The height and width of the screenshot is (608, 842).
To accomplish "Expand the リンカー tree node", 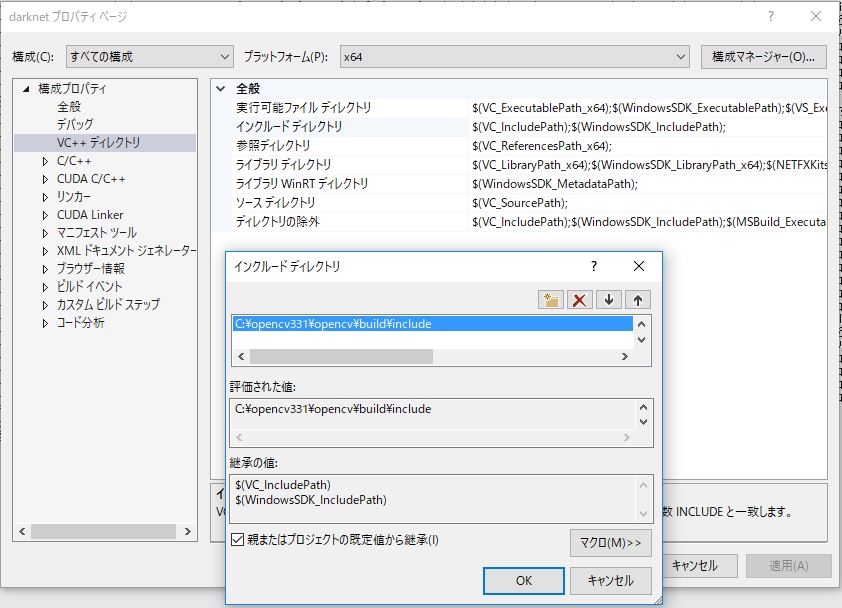I will click(x=45, y=197).
